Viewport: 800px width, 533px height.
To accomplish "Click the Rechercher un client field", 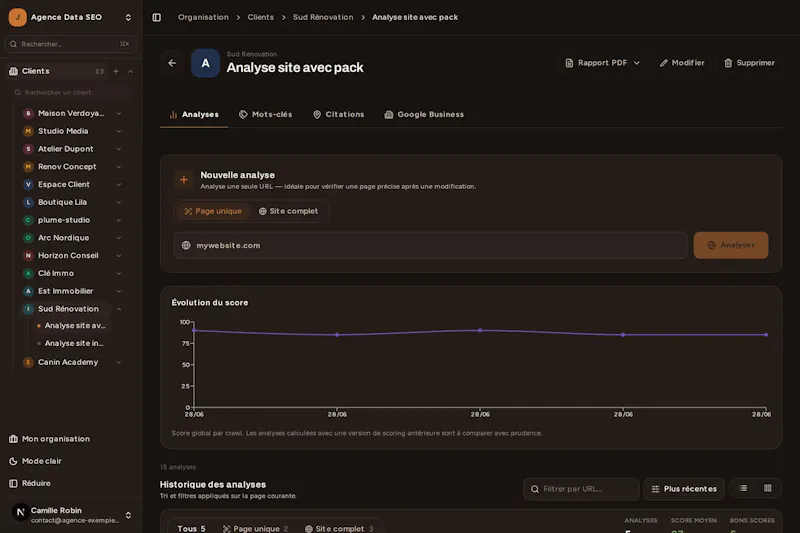I will (x=70, y=92).
